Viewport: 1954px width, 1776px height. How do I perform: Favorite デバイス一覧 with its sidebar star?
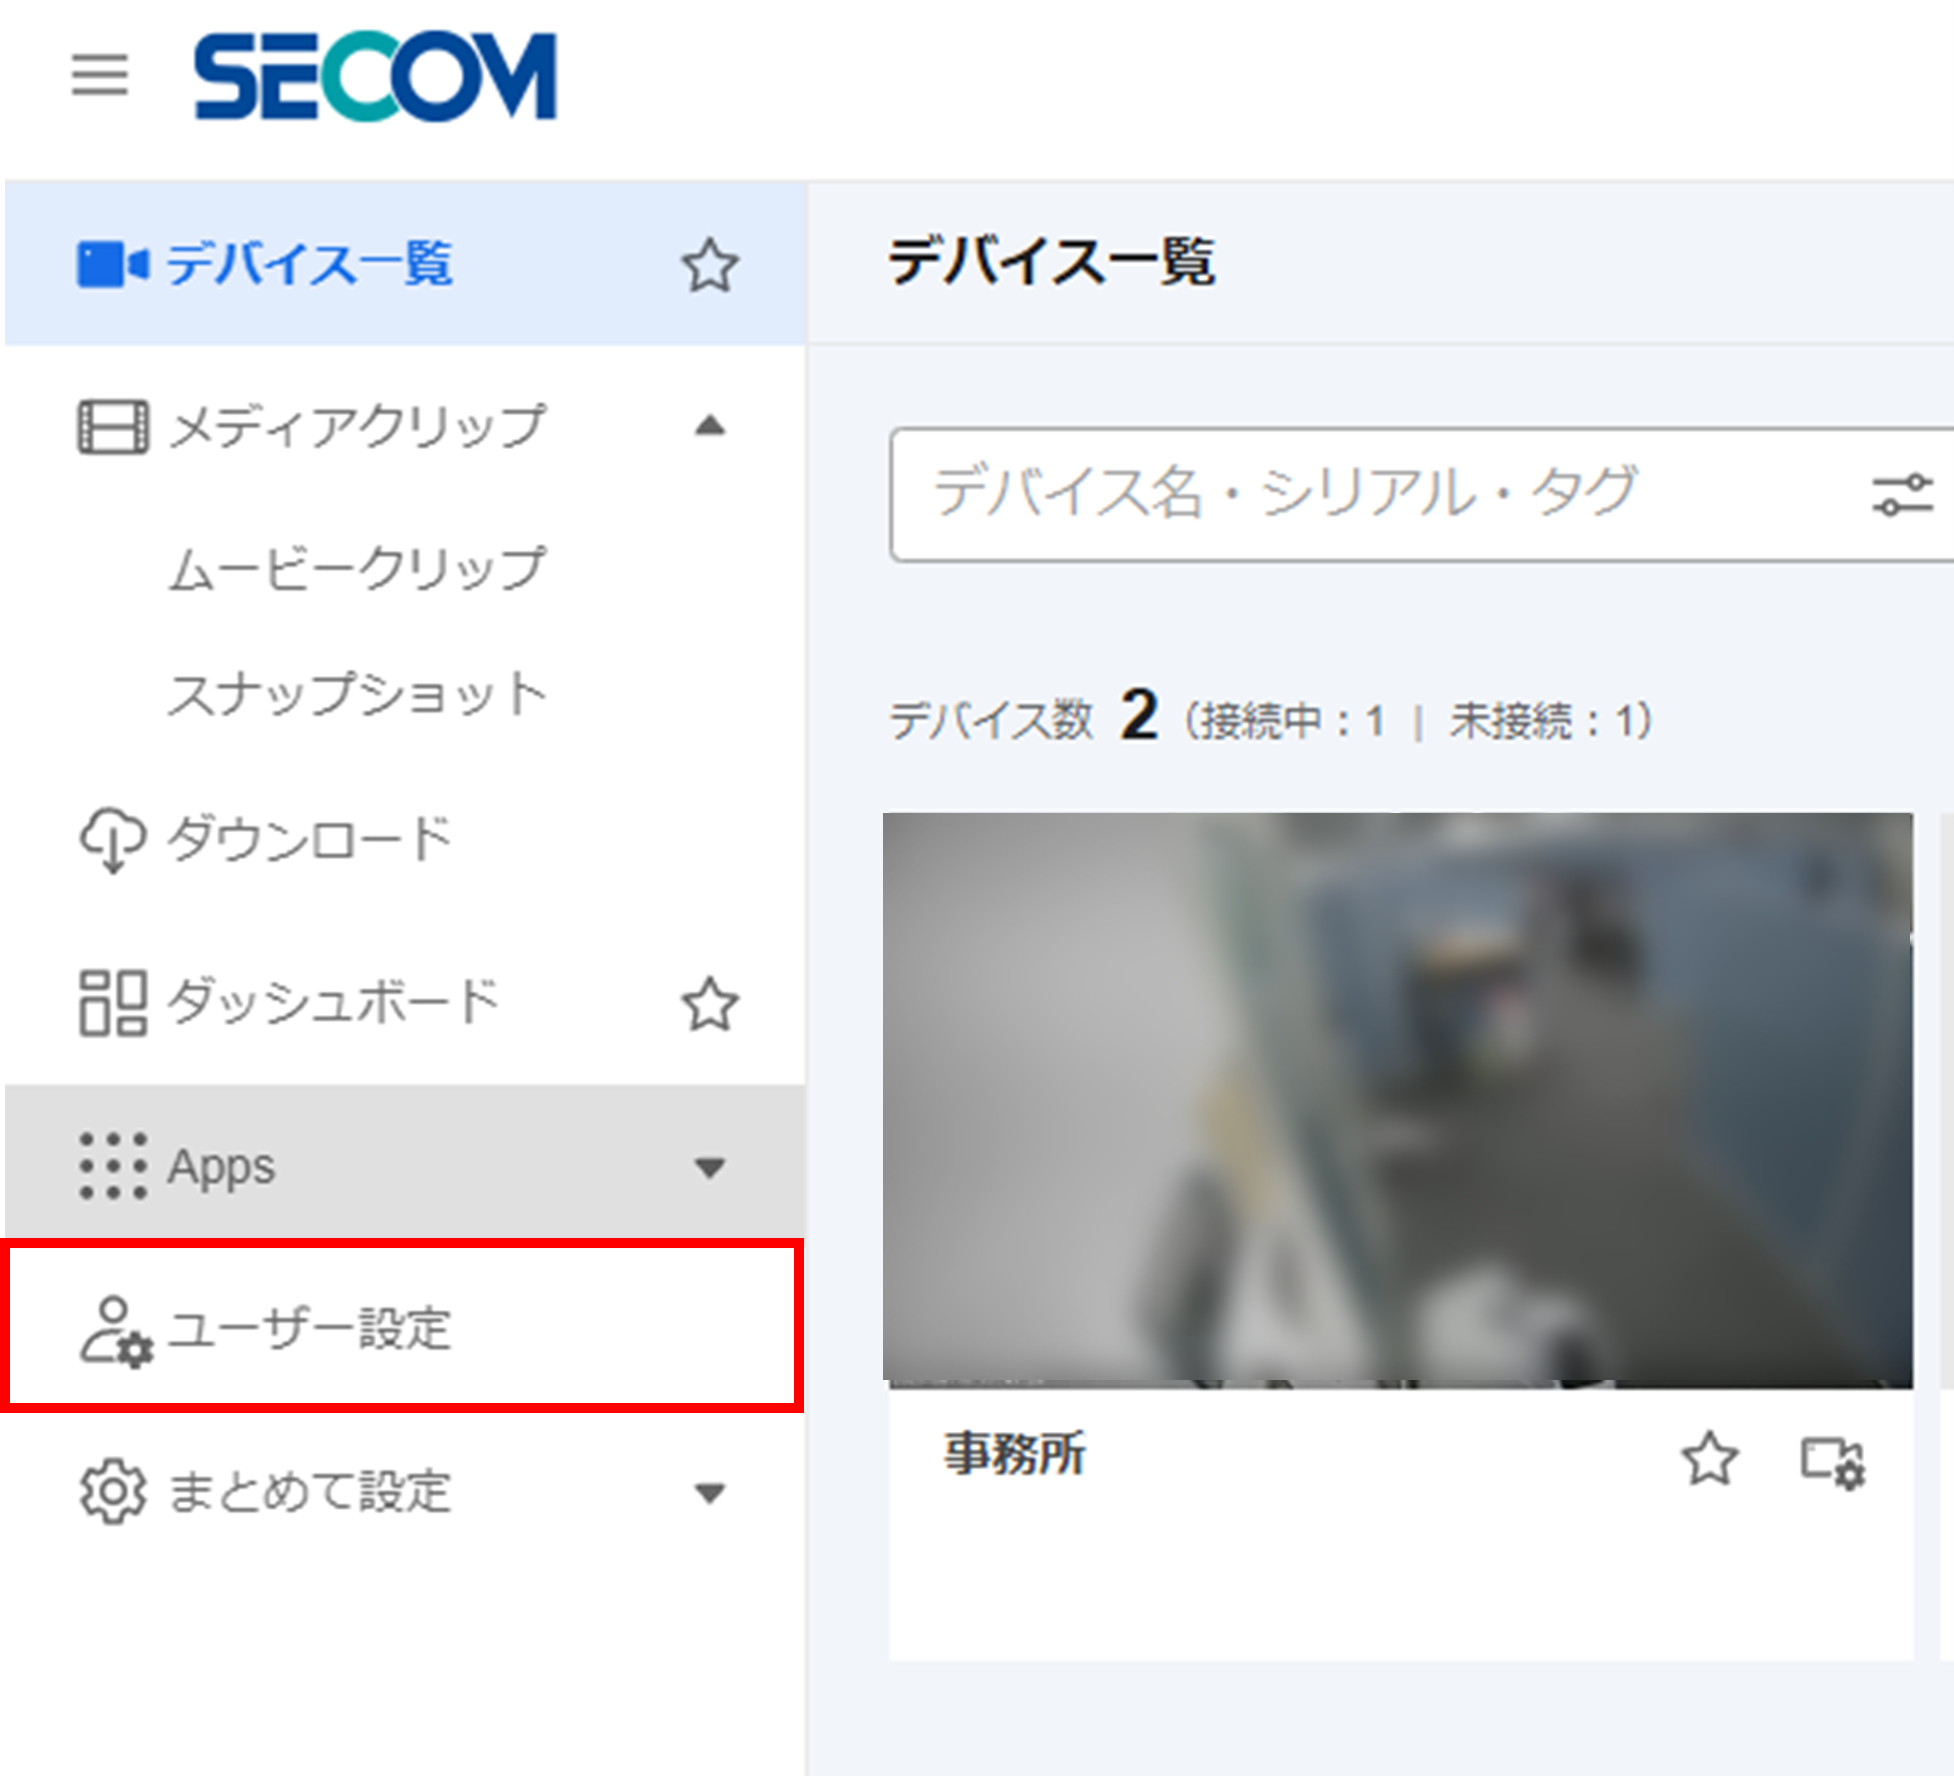point(710,265)
